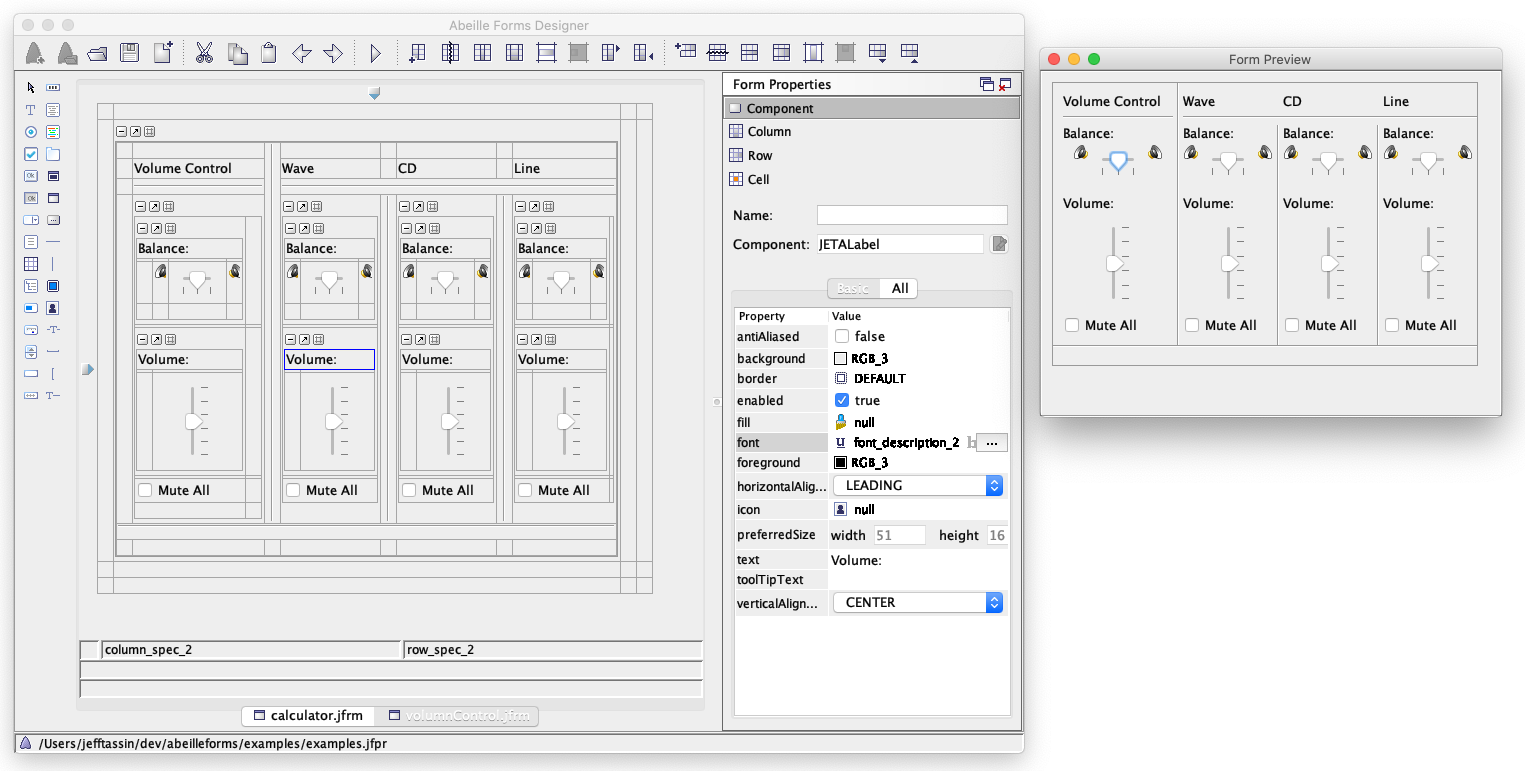
Task: Switch to the volumnControl.jfrm tab
Action: [x=459, y=716]
